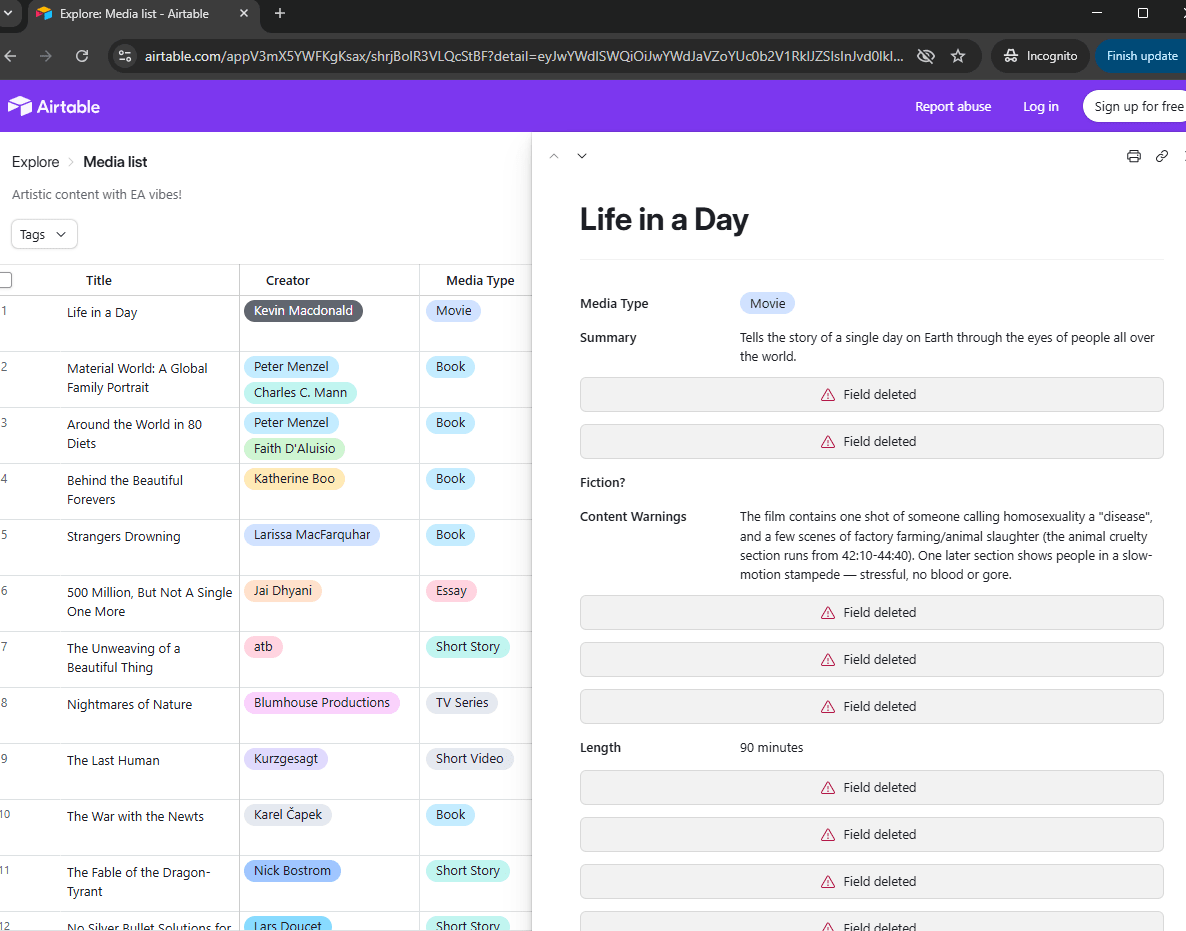Open the tab search dropdown arrow

[x=9, y=13]
